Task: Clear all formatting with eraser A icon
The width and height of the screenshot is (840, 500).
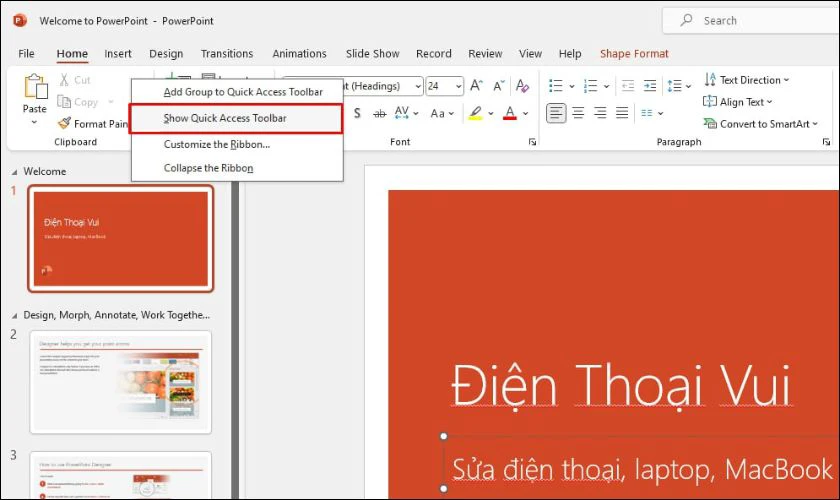Action: 522,86
